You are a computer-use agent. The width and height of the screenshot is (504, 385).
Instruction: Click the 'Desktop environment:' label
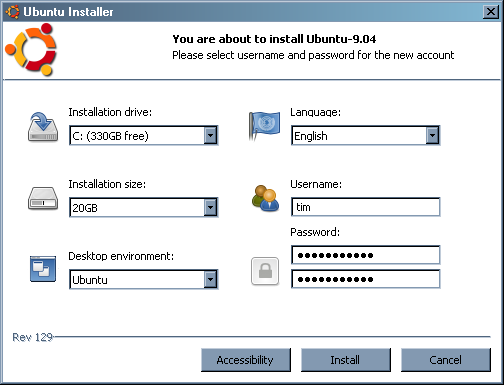[121, 256]
